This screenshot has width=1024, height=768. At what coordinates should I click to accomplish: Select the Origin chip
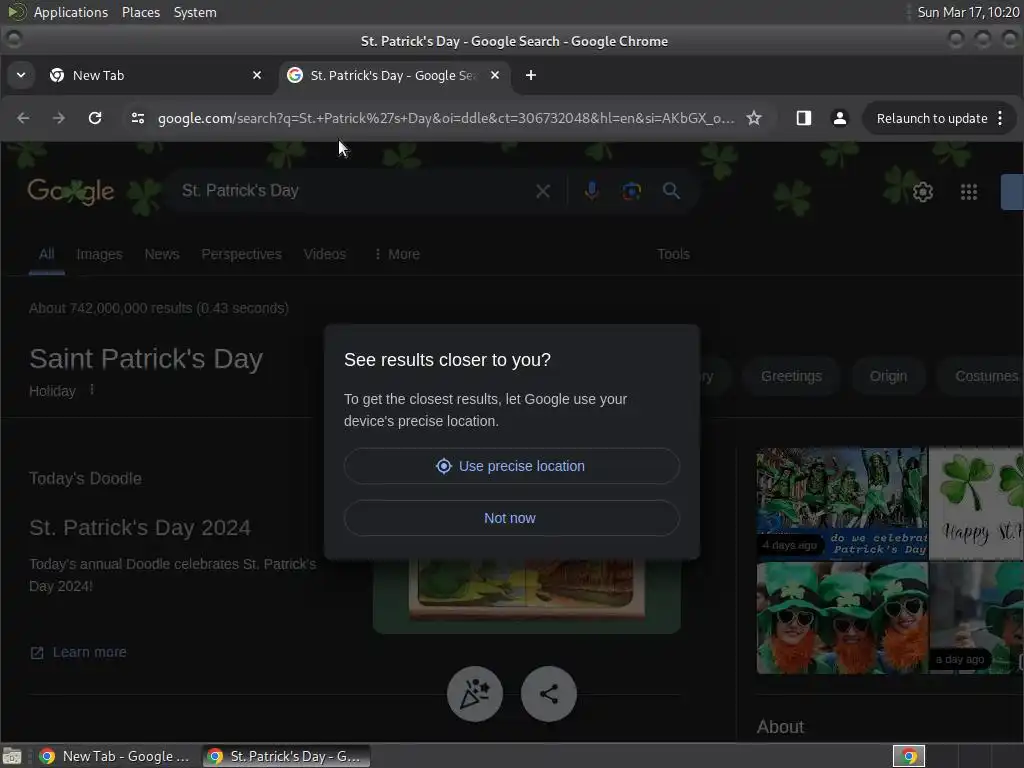(888, 376)
